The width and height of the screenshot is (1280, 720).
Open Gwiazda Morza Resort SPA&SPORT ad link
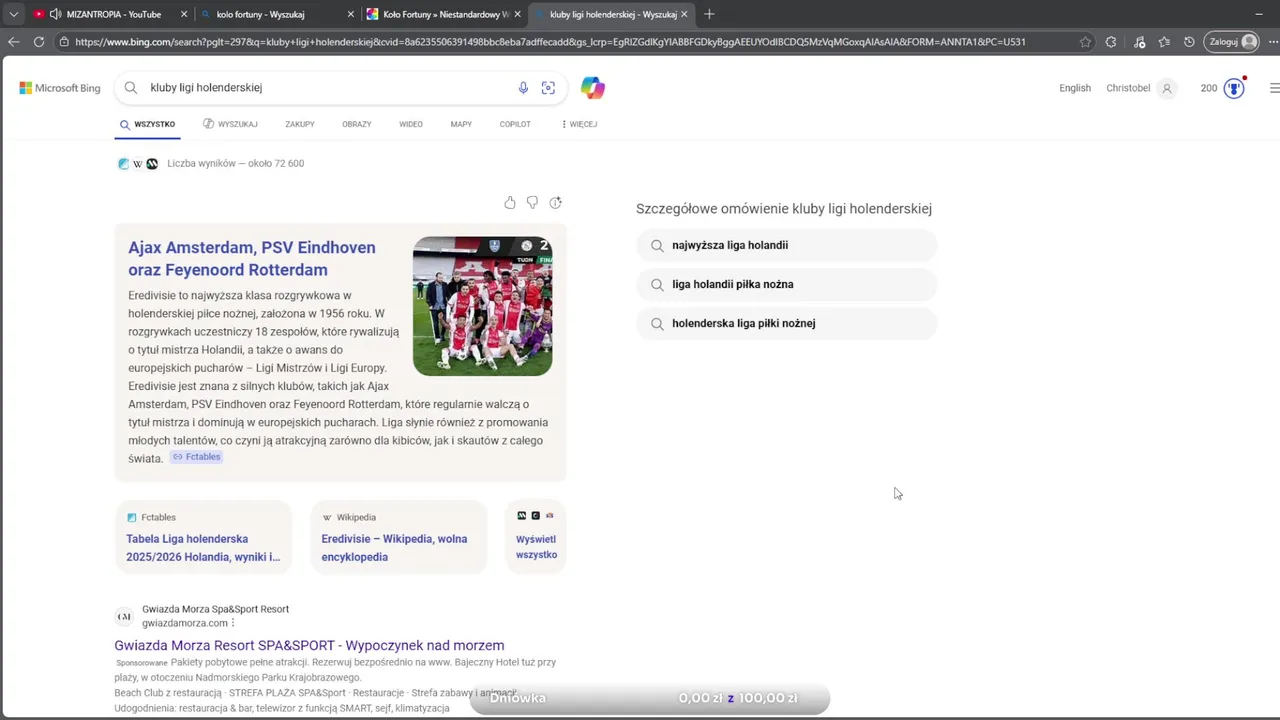point(309,646)
